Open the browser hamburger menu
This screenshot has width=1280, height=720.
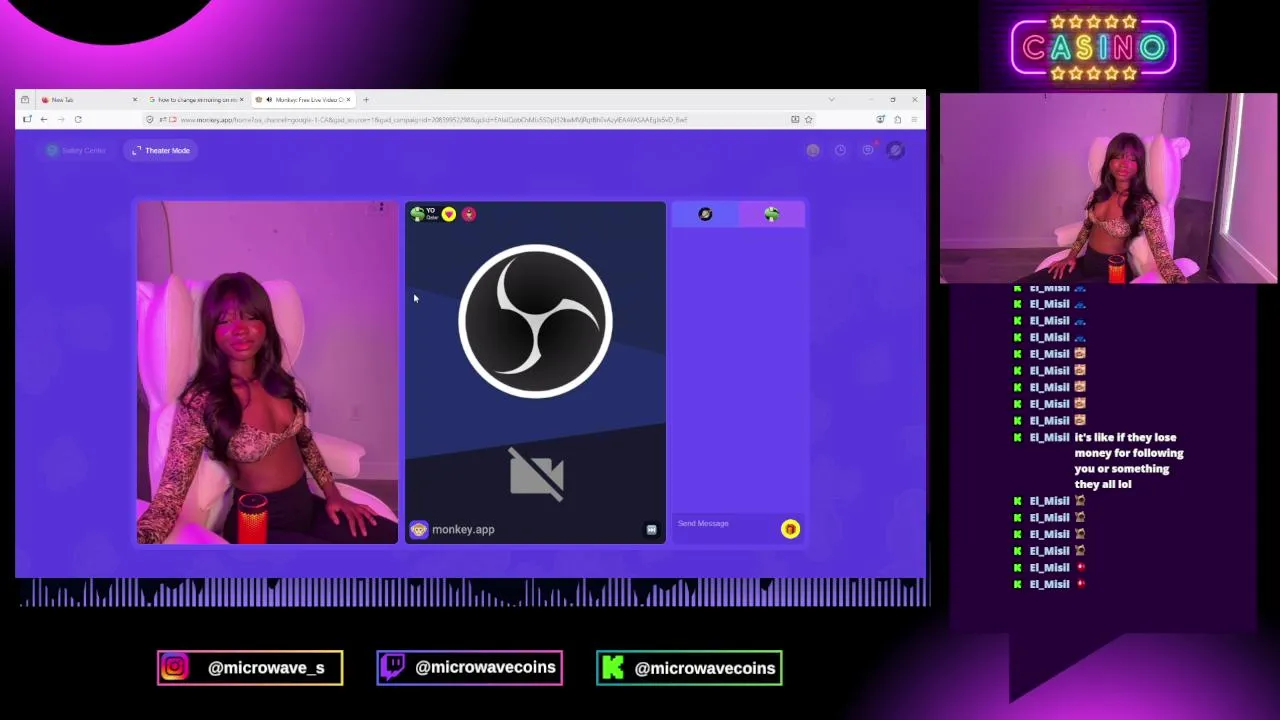914,120
